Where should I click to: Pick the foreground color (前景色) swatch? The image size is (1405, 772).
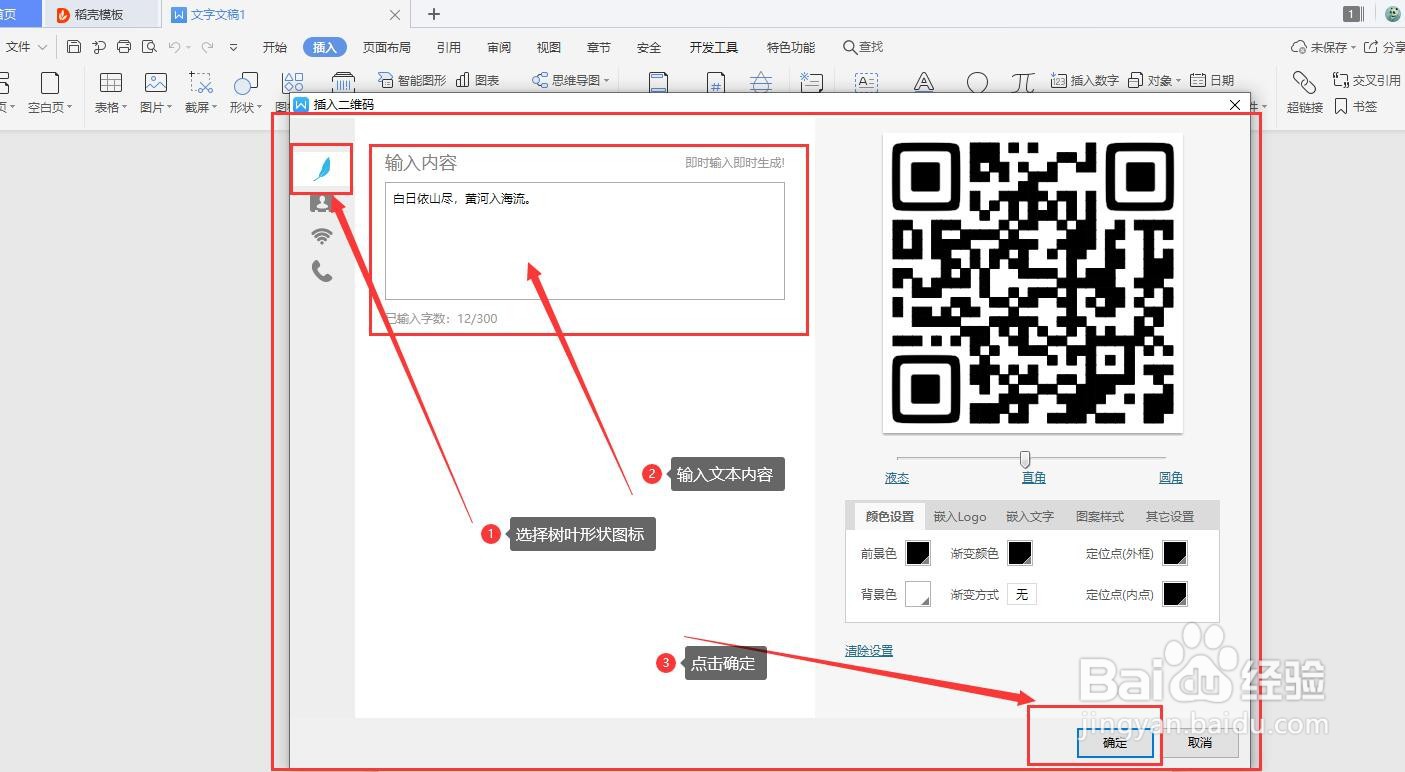click(x=918, y=553)
